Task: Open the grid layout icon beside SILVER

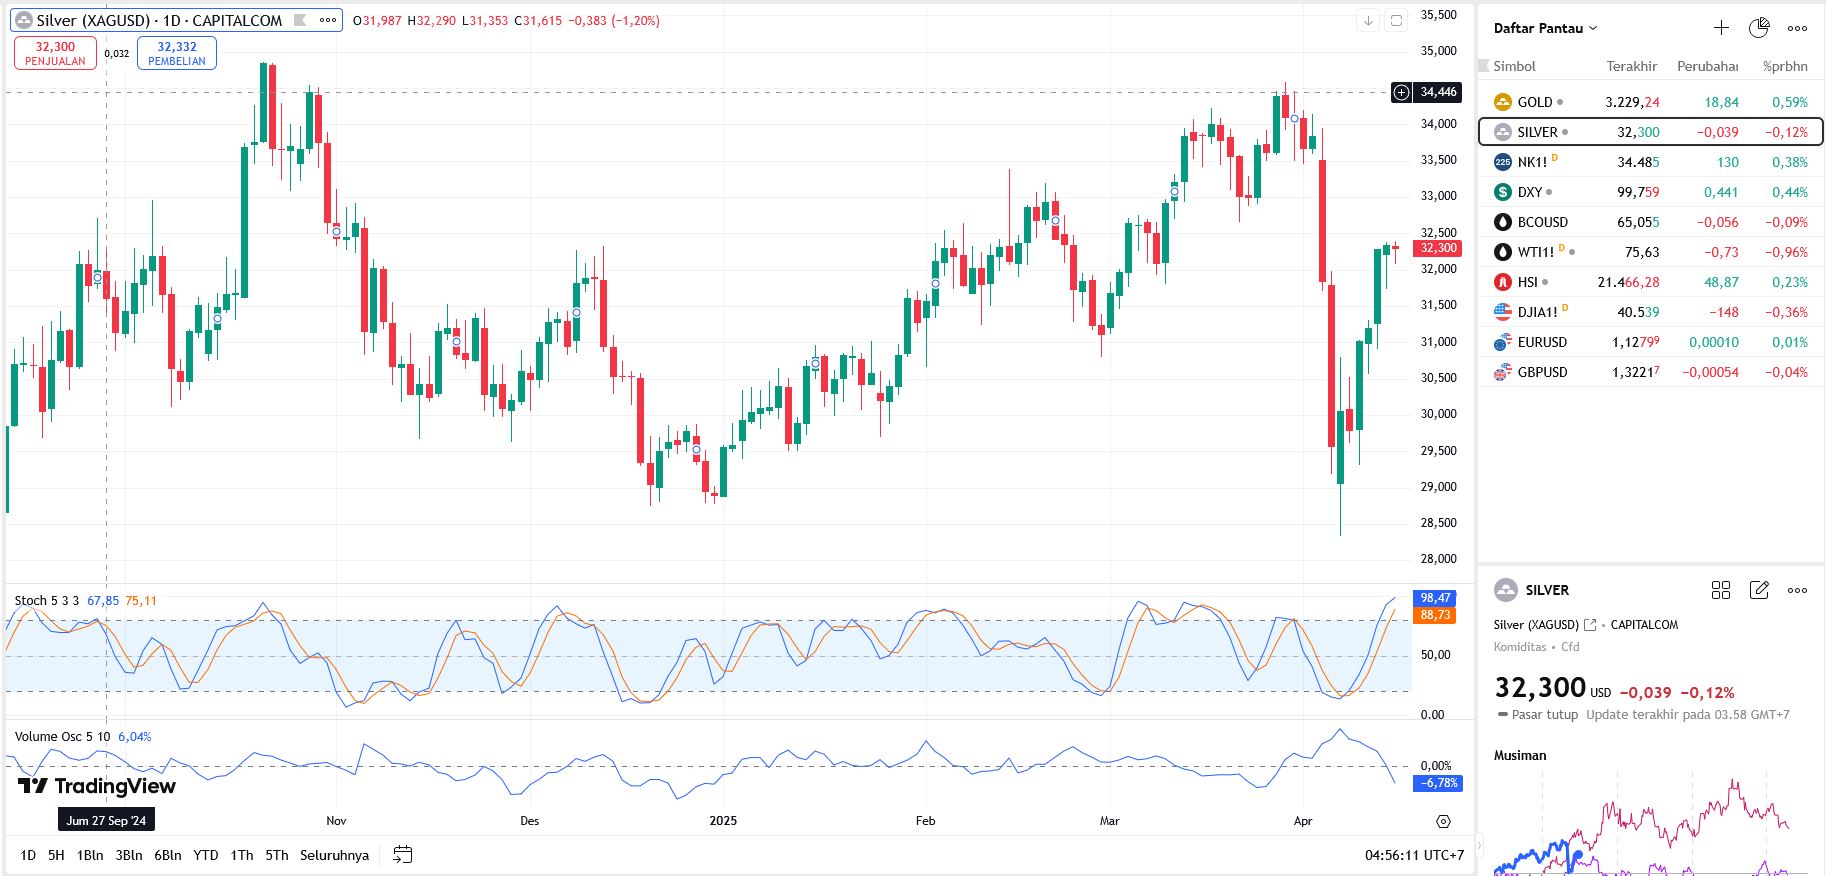Action: click(x=1721, y=590)
